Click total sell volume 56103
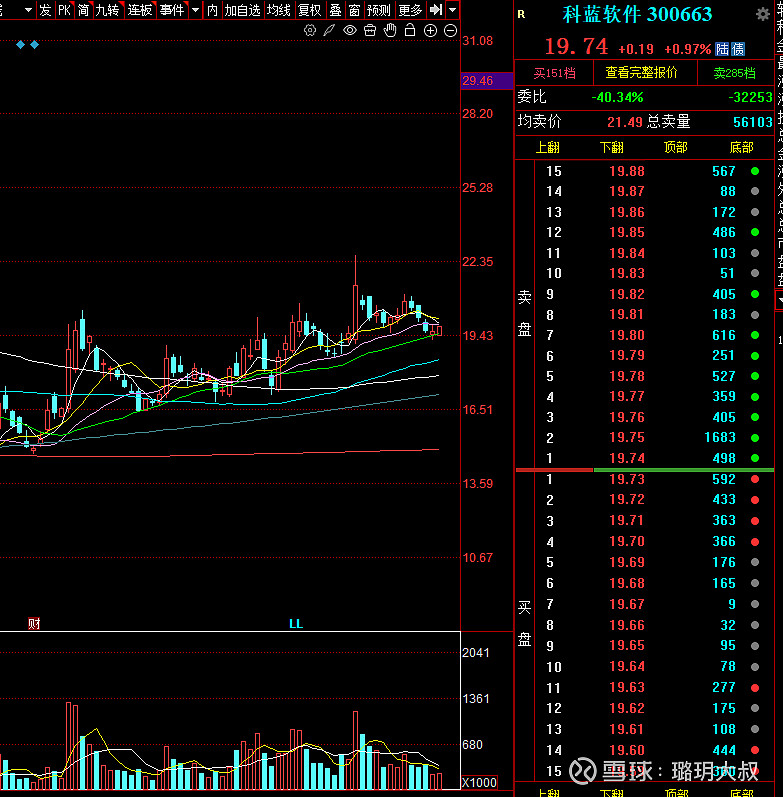 click(752, 122)
